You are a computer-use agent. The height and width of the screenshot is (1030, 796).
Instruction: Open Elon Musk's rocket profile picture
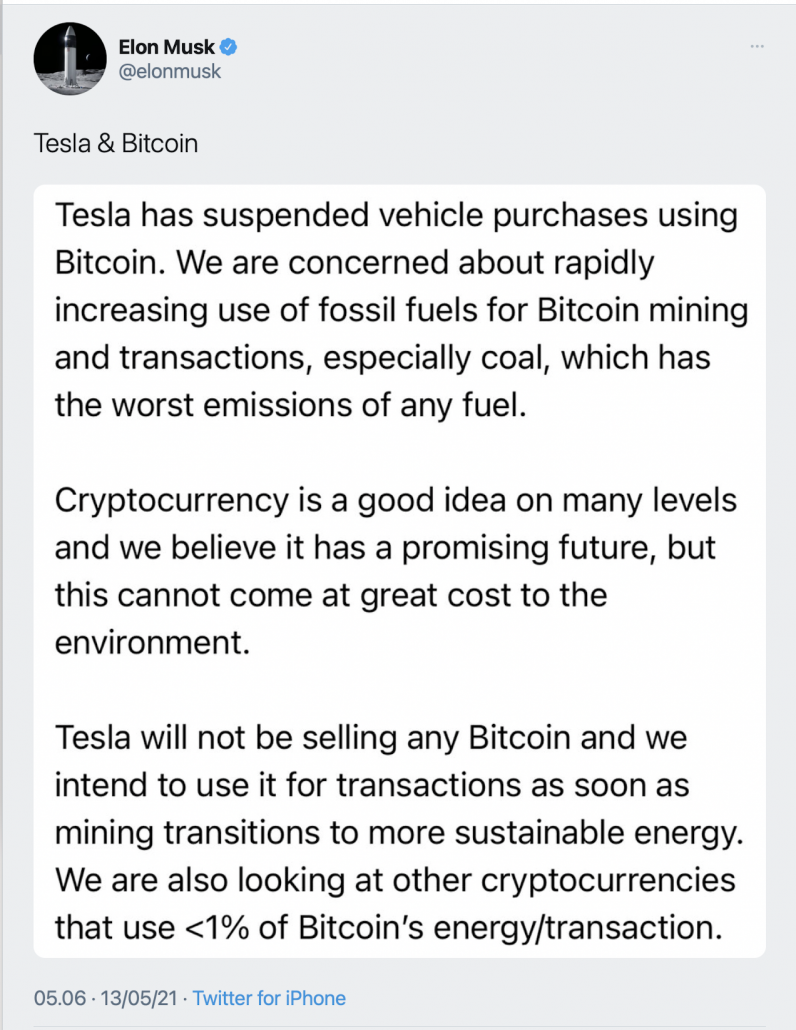click(70, 58)
